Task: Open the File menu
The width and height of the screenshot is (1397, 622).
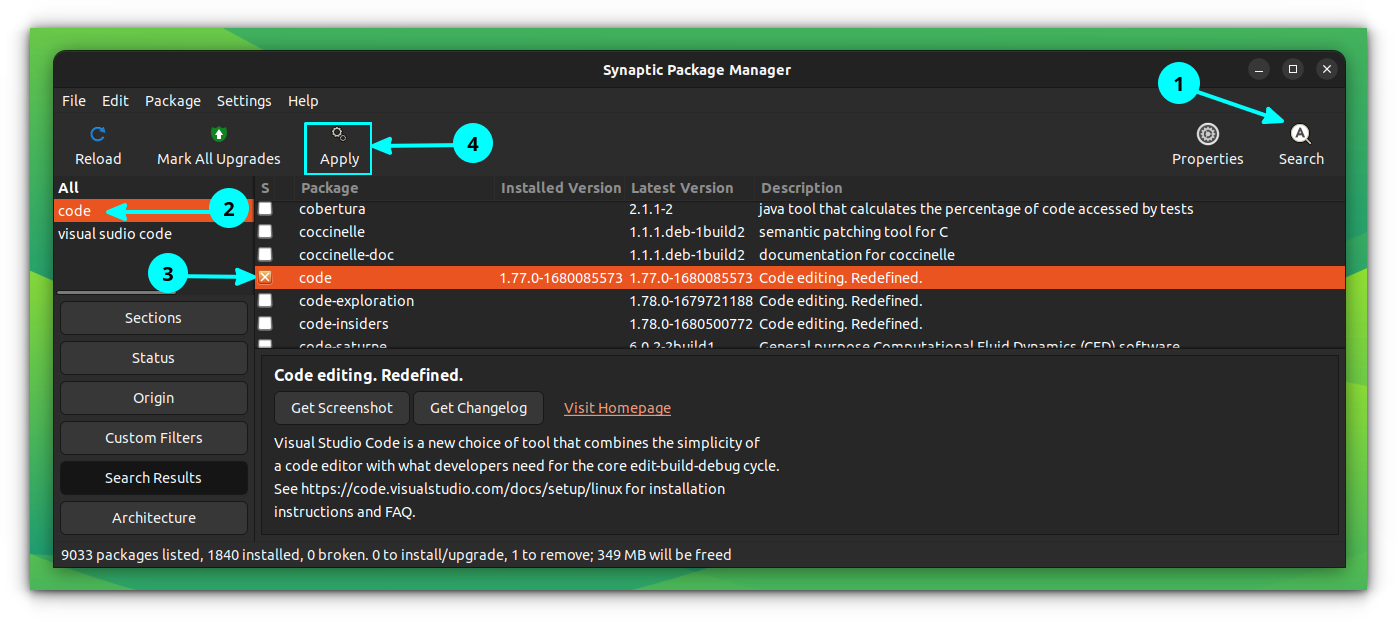Action: (x=74, y=101)
